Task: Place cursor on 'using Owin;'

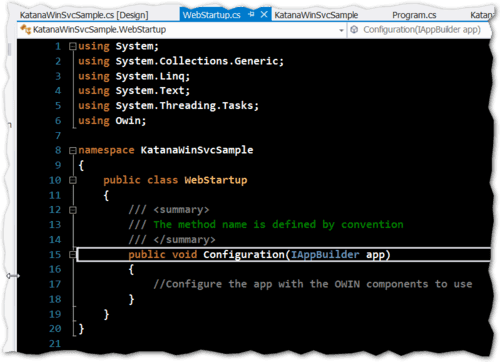Action: [x=112, y=121]
